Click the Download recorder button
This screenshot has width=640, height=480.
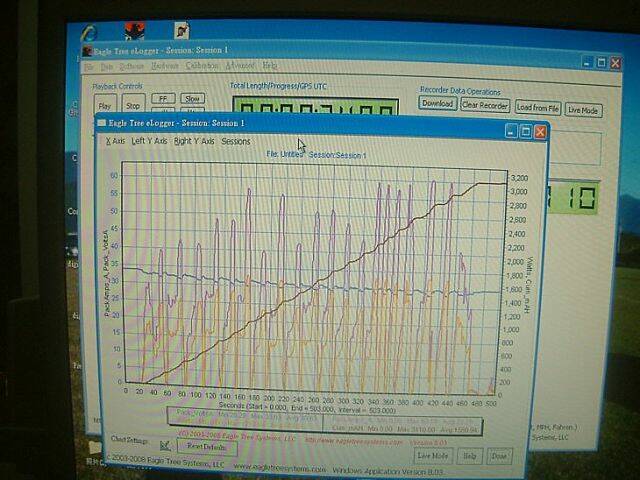click(437, 103)
